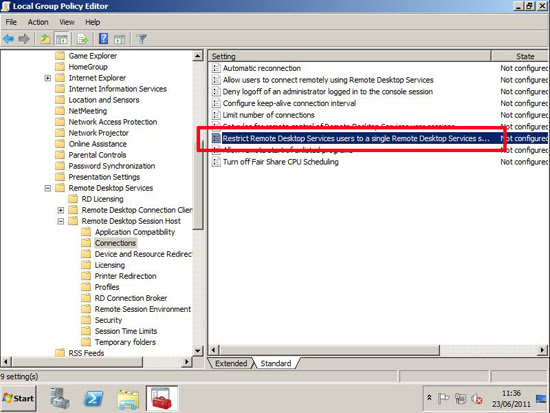Click muted speaker tray icon
Viewport: 550px width, 413px height.
pyautogui.click(x=477, y=399)
